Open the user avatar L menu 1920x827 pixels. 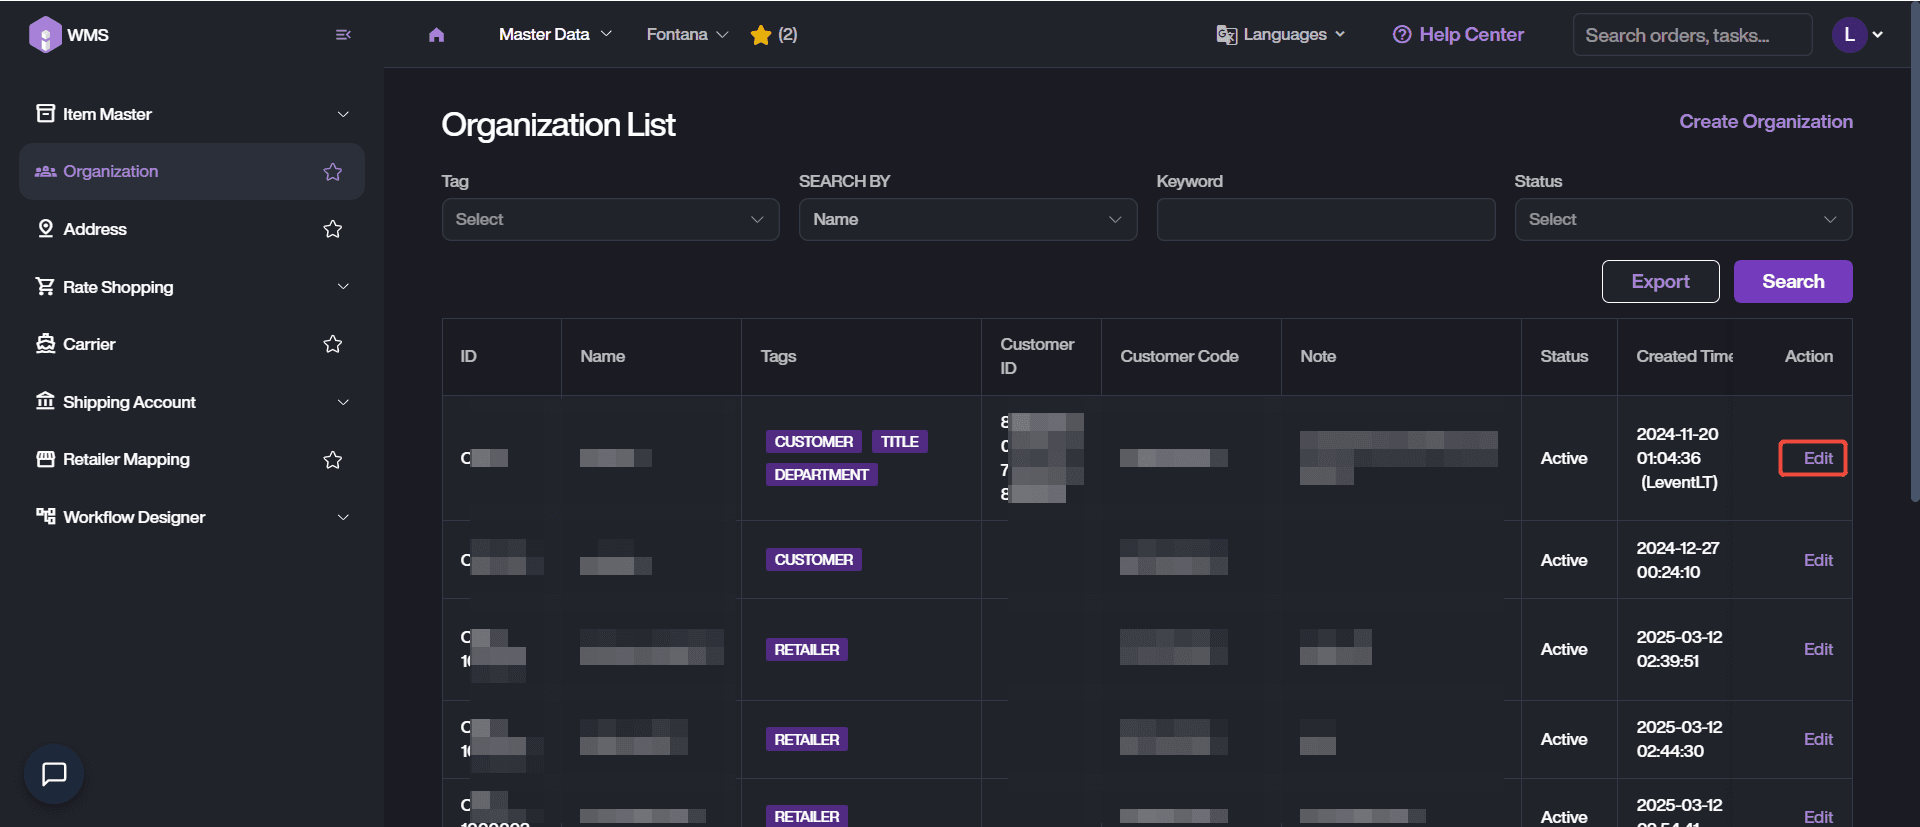coord(1849,35)
